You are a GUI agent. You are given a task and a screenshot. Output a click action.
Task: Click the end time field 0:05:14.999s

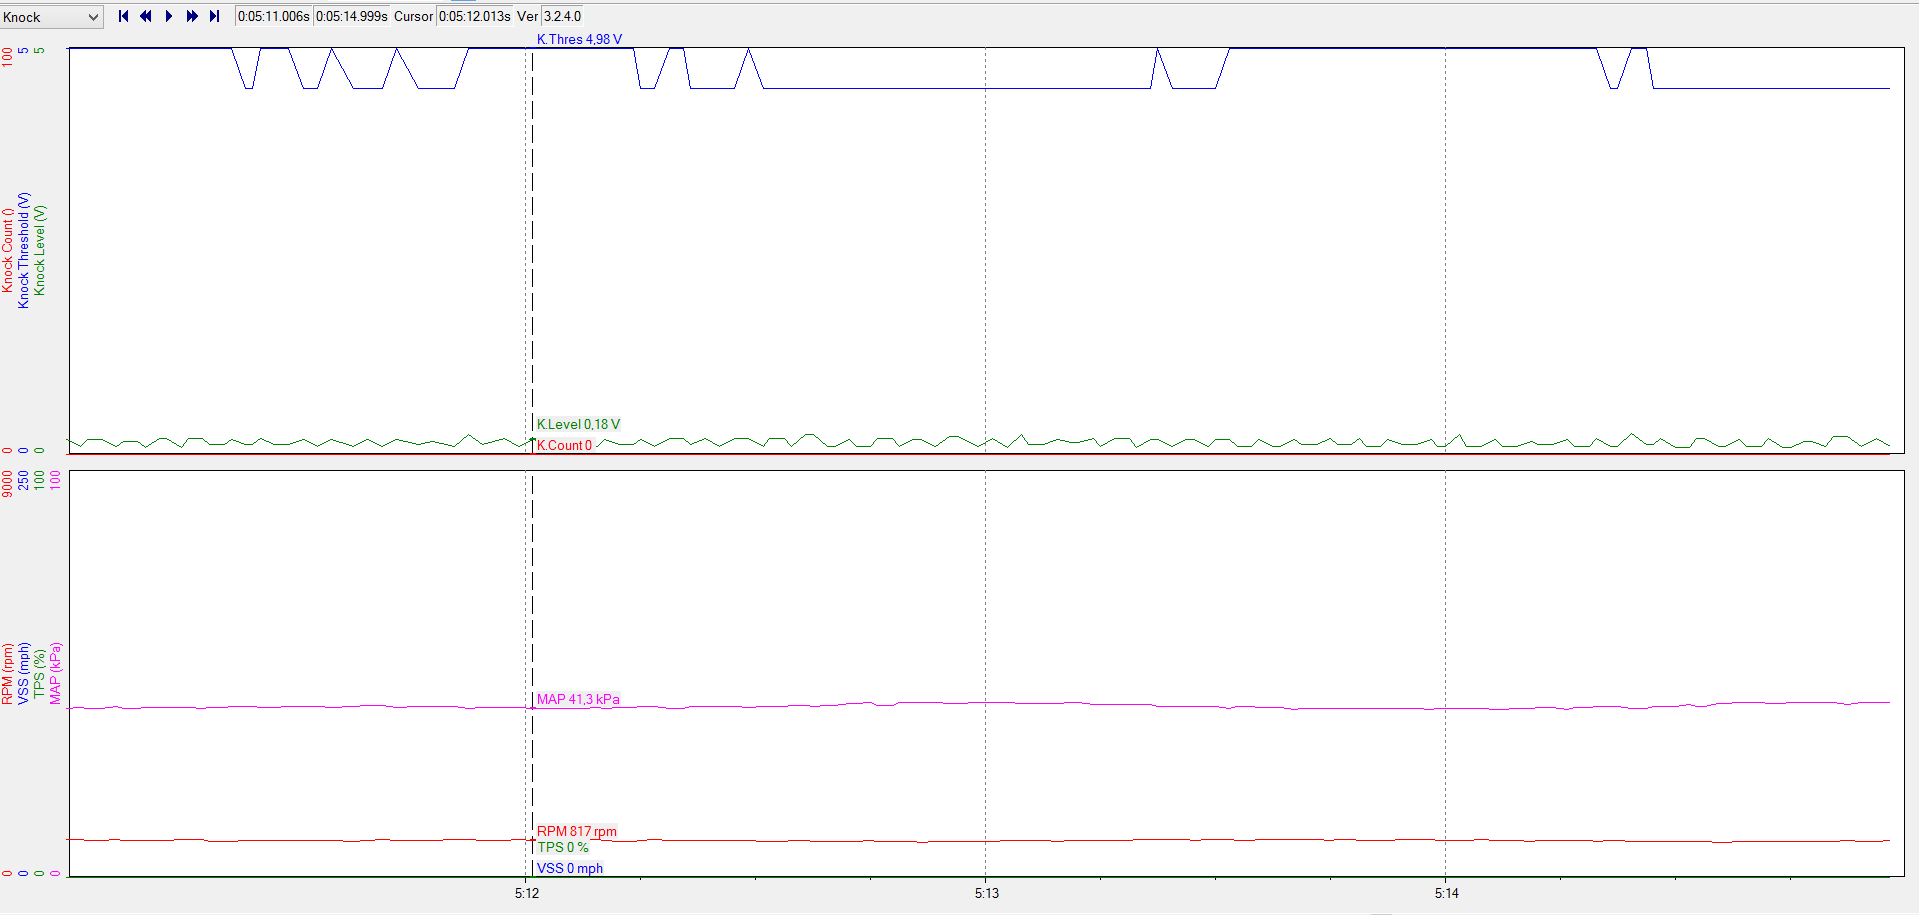(351, 16)
